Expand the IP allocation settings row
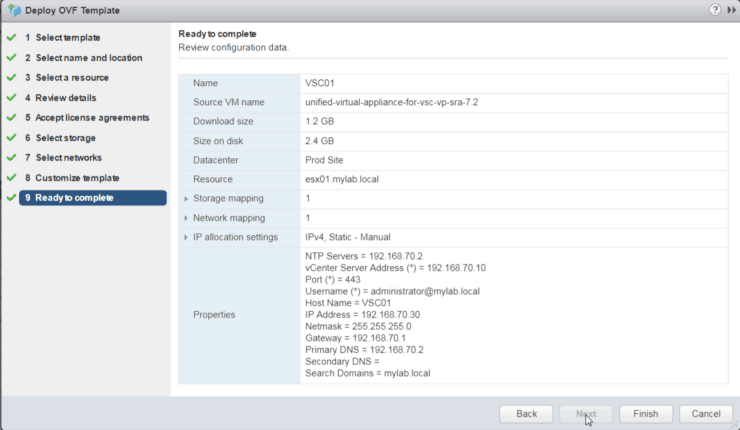The width and height of the screenshot is (740, 430). (x=187, y=237)
